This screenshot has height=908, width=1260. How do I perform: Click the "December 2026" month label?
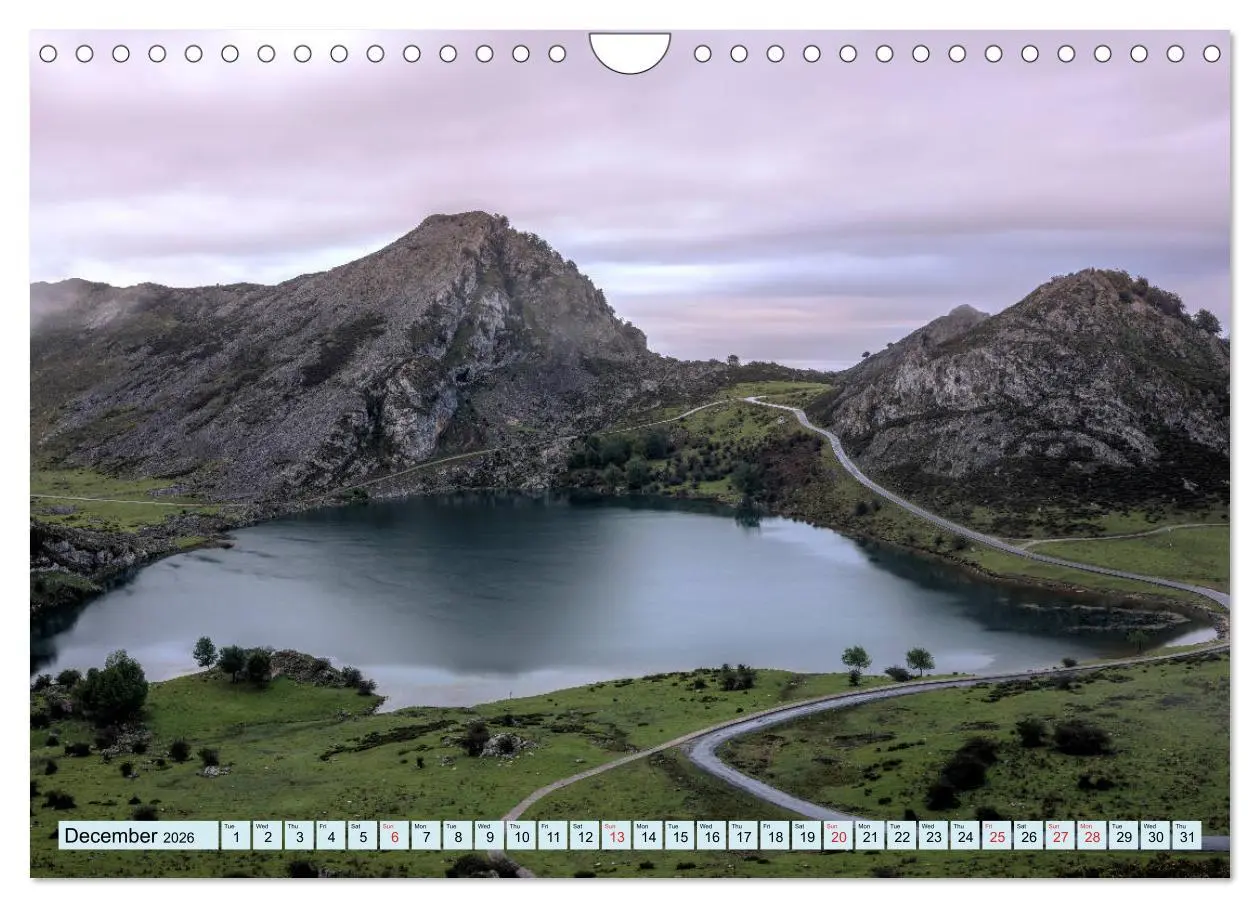pos(139,836)
